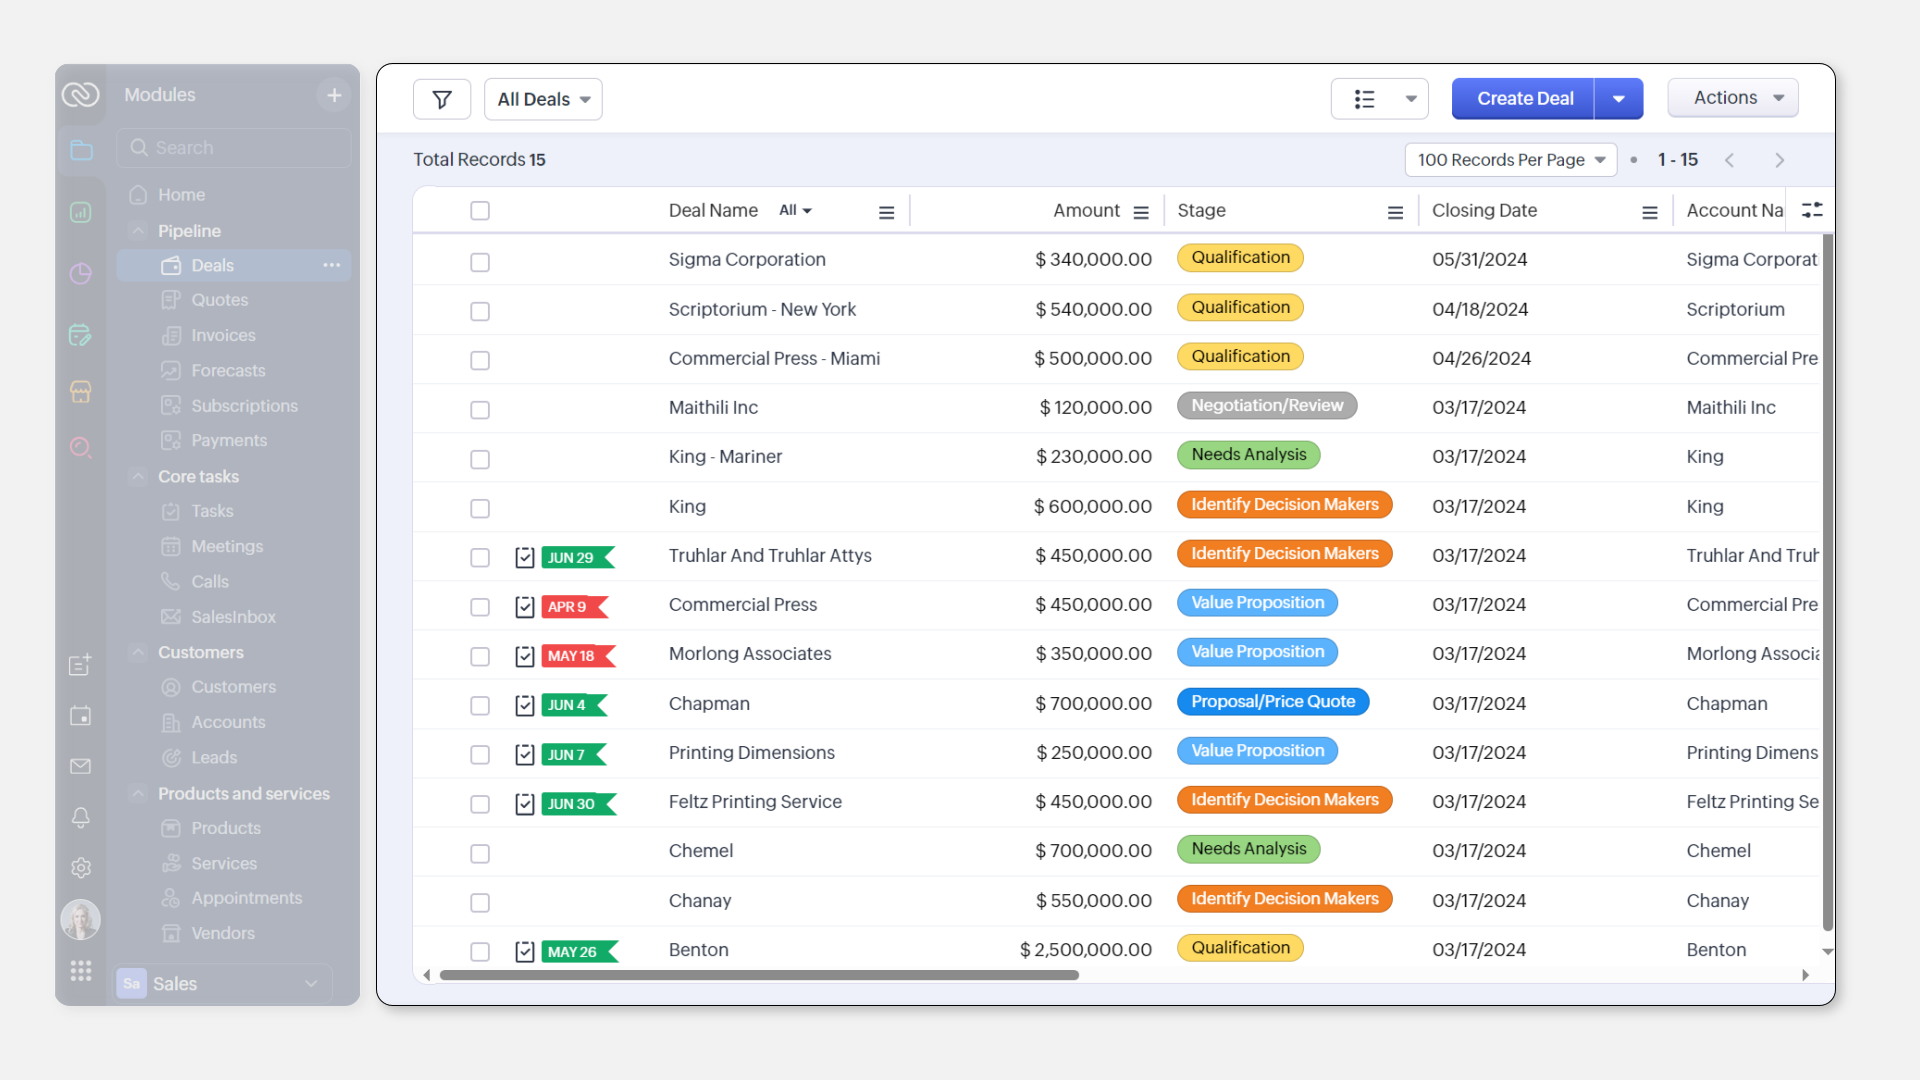1920x1080 pixels.
Task: Select the Sigma Corporation row checkbox
Action: (480, 262)
